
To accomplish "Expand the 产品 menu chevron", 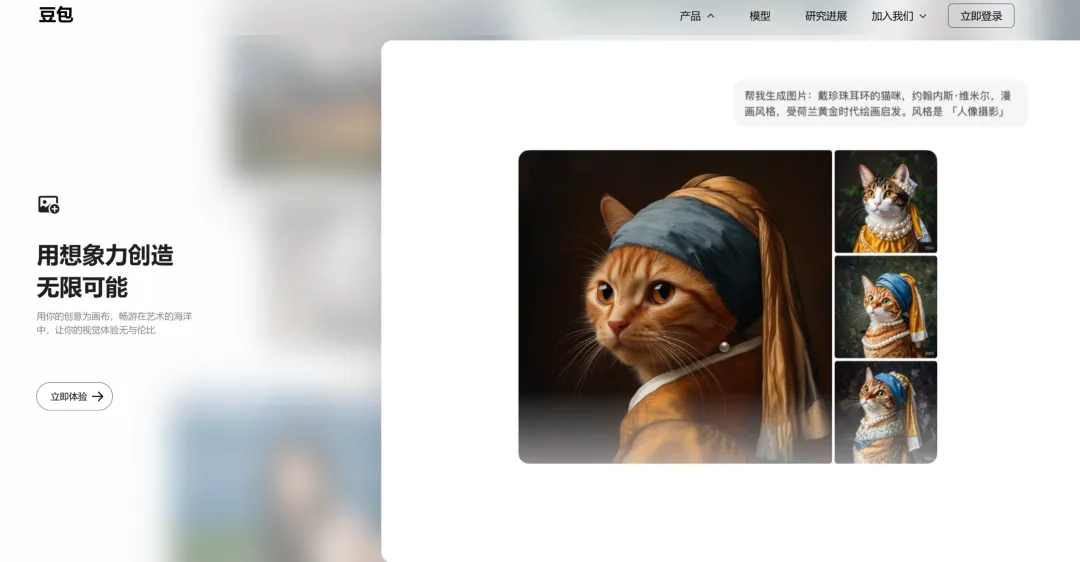I will 711,16.
